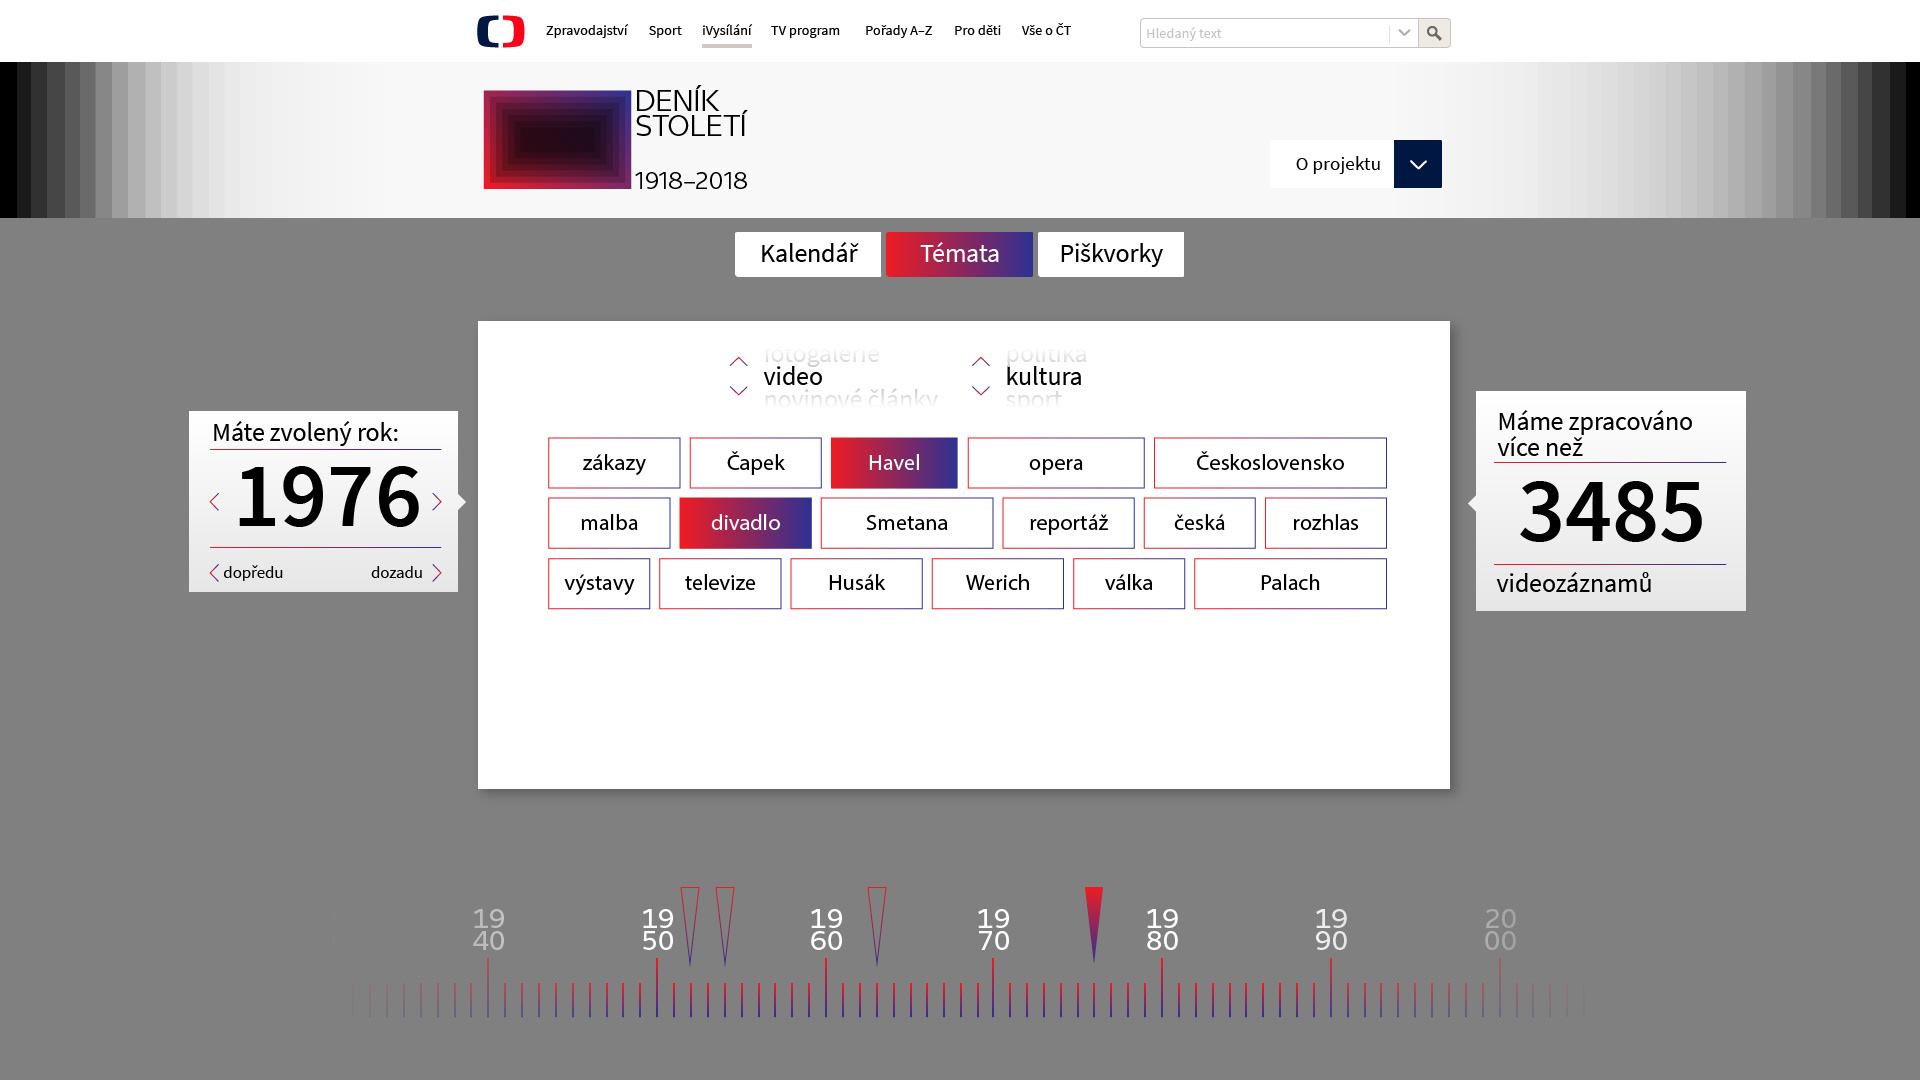Go to next year with right arrow

(437, 502)
